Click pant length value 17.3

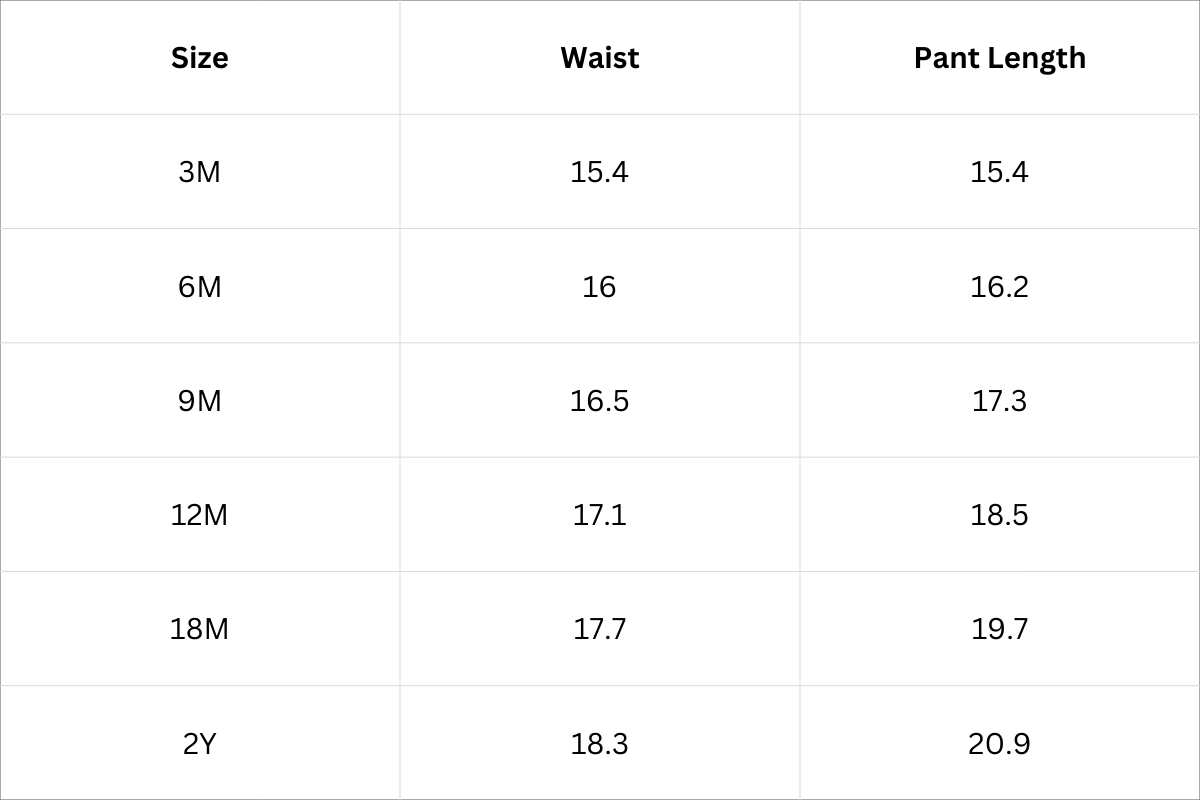pos(999,401)
